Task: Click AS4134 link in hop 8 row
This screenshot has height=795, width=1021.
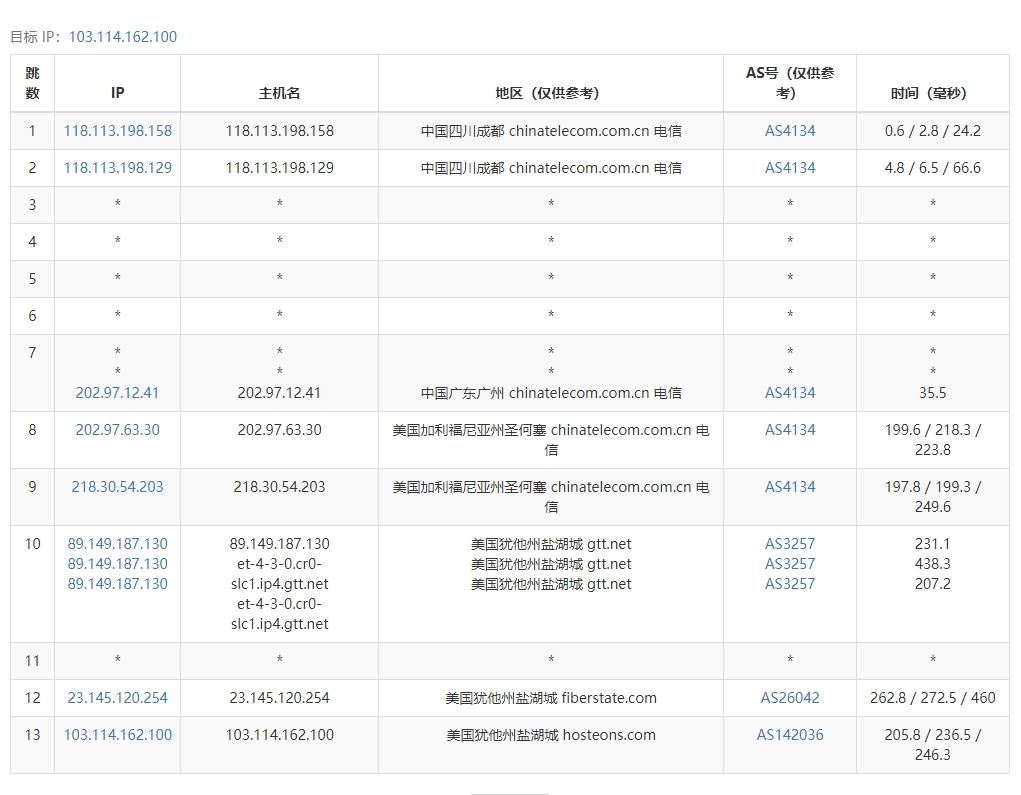Action: click(790, 430)
